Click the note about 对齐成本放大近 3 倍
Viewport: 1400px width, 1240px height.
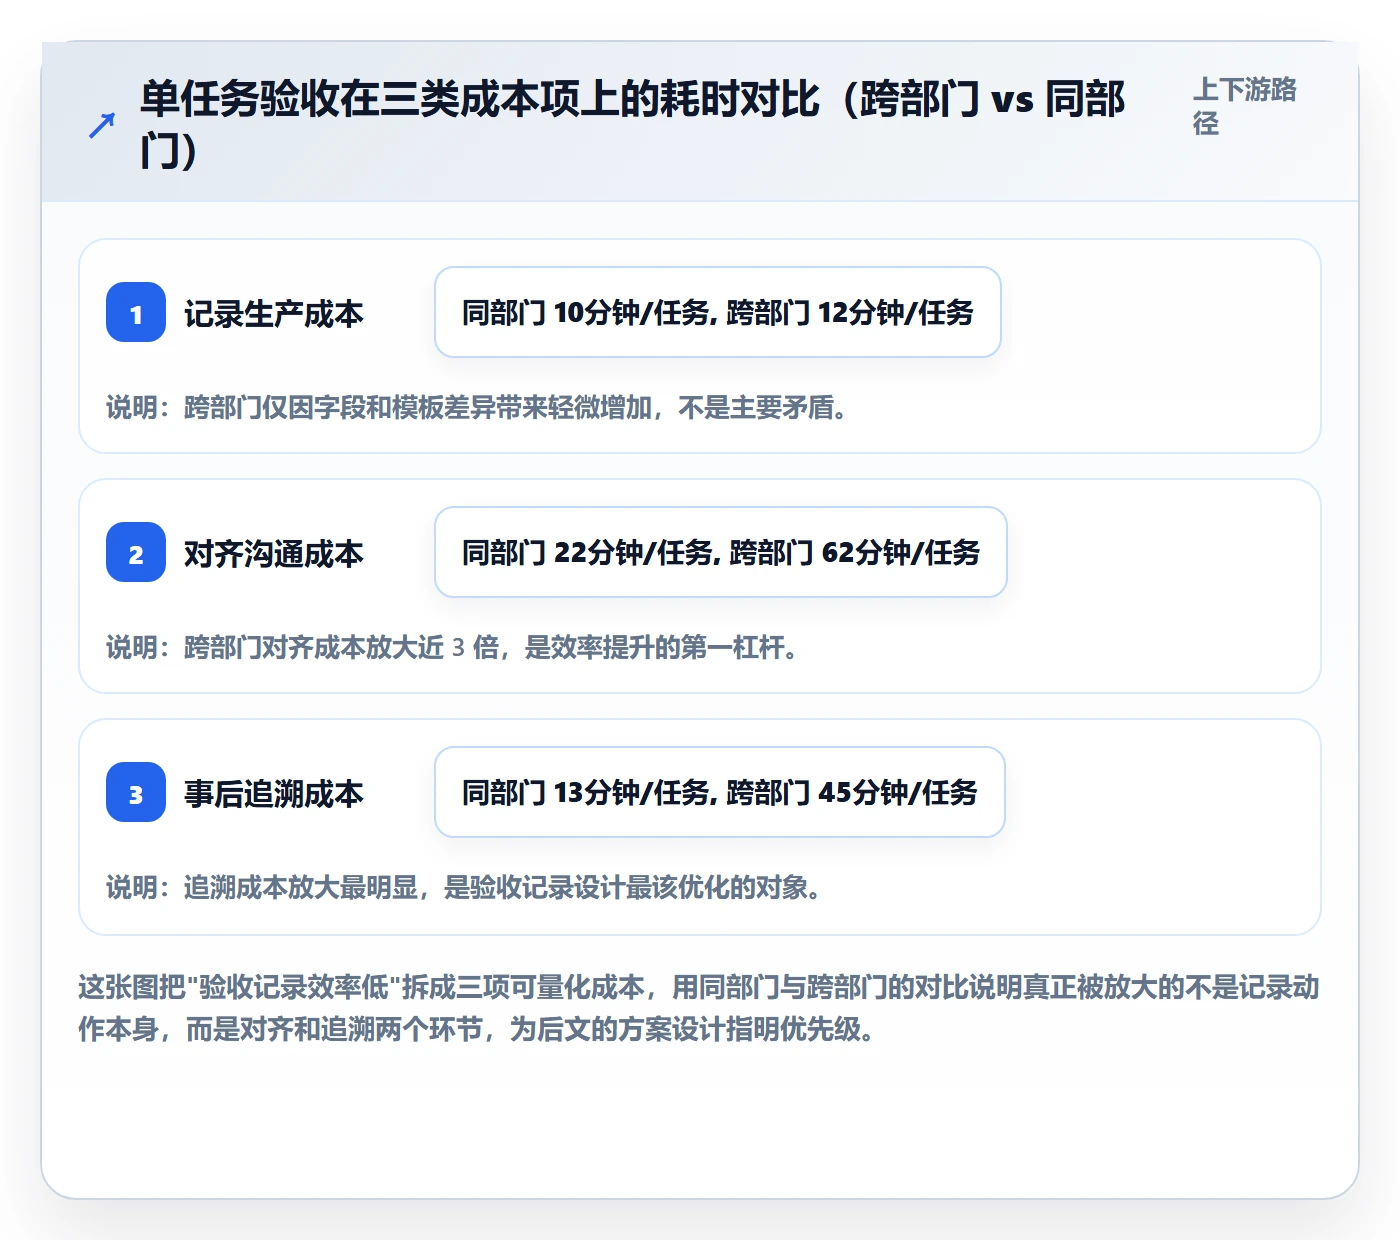(x=454, y=647)
